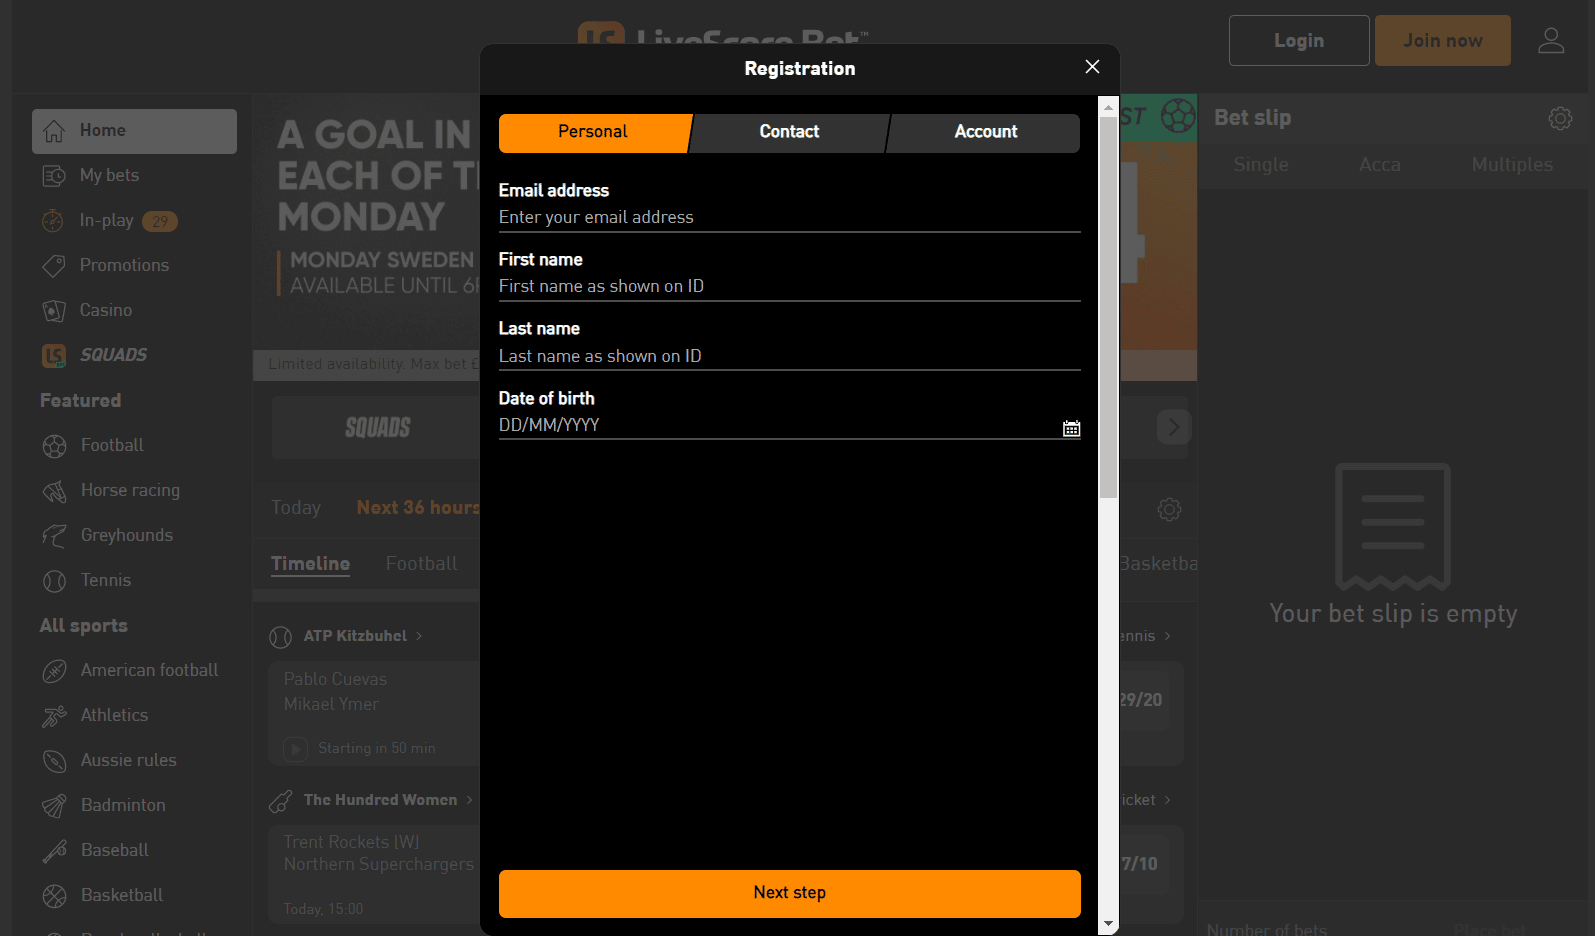Click into the Email address field
The width and height of the screenshot is (1595, 936).
pos(789,217)
